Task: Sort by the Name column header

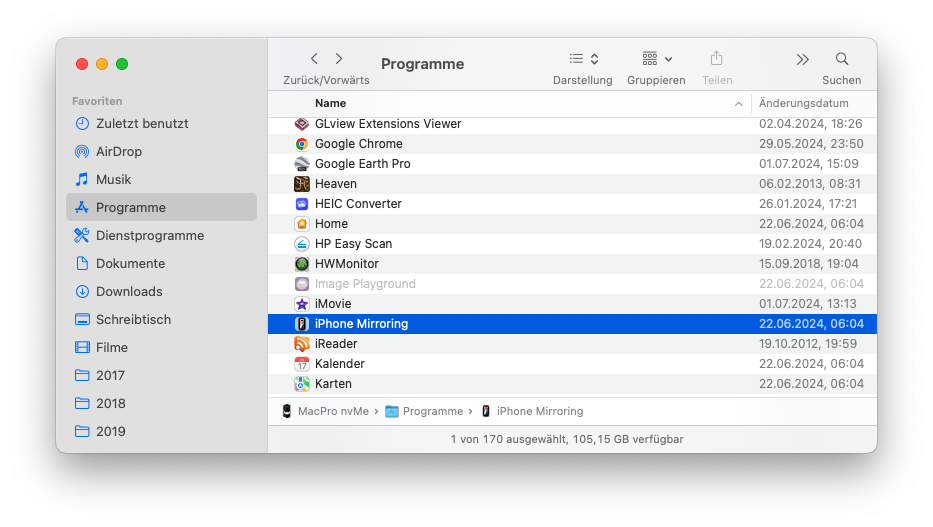Action: (x=330, y=103)
